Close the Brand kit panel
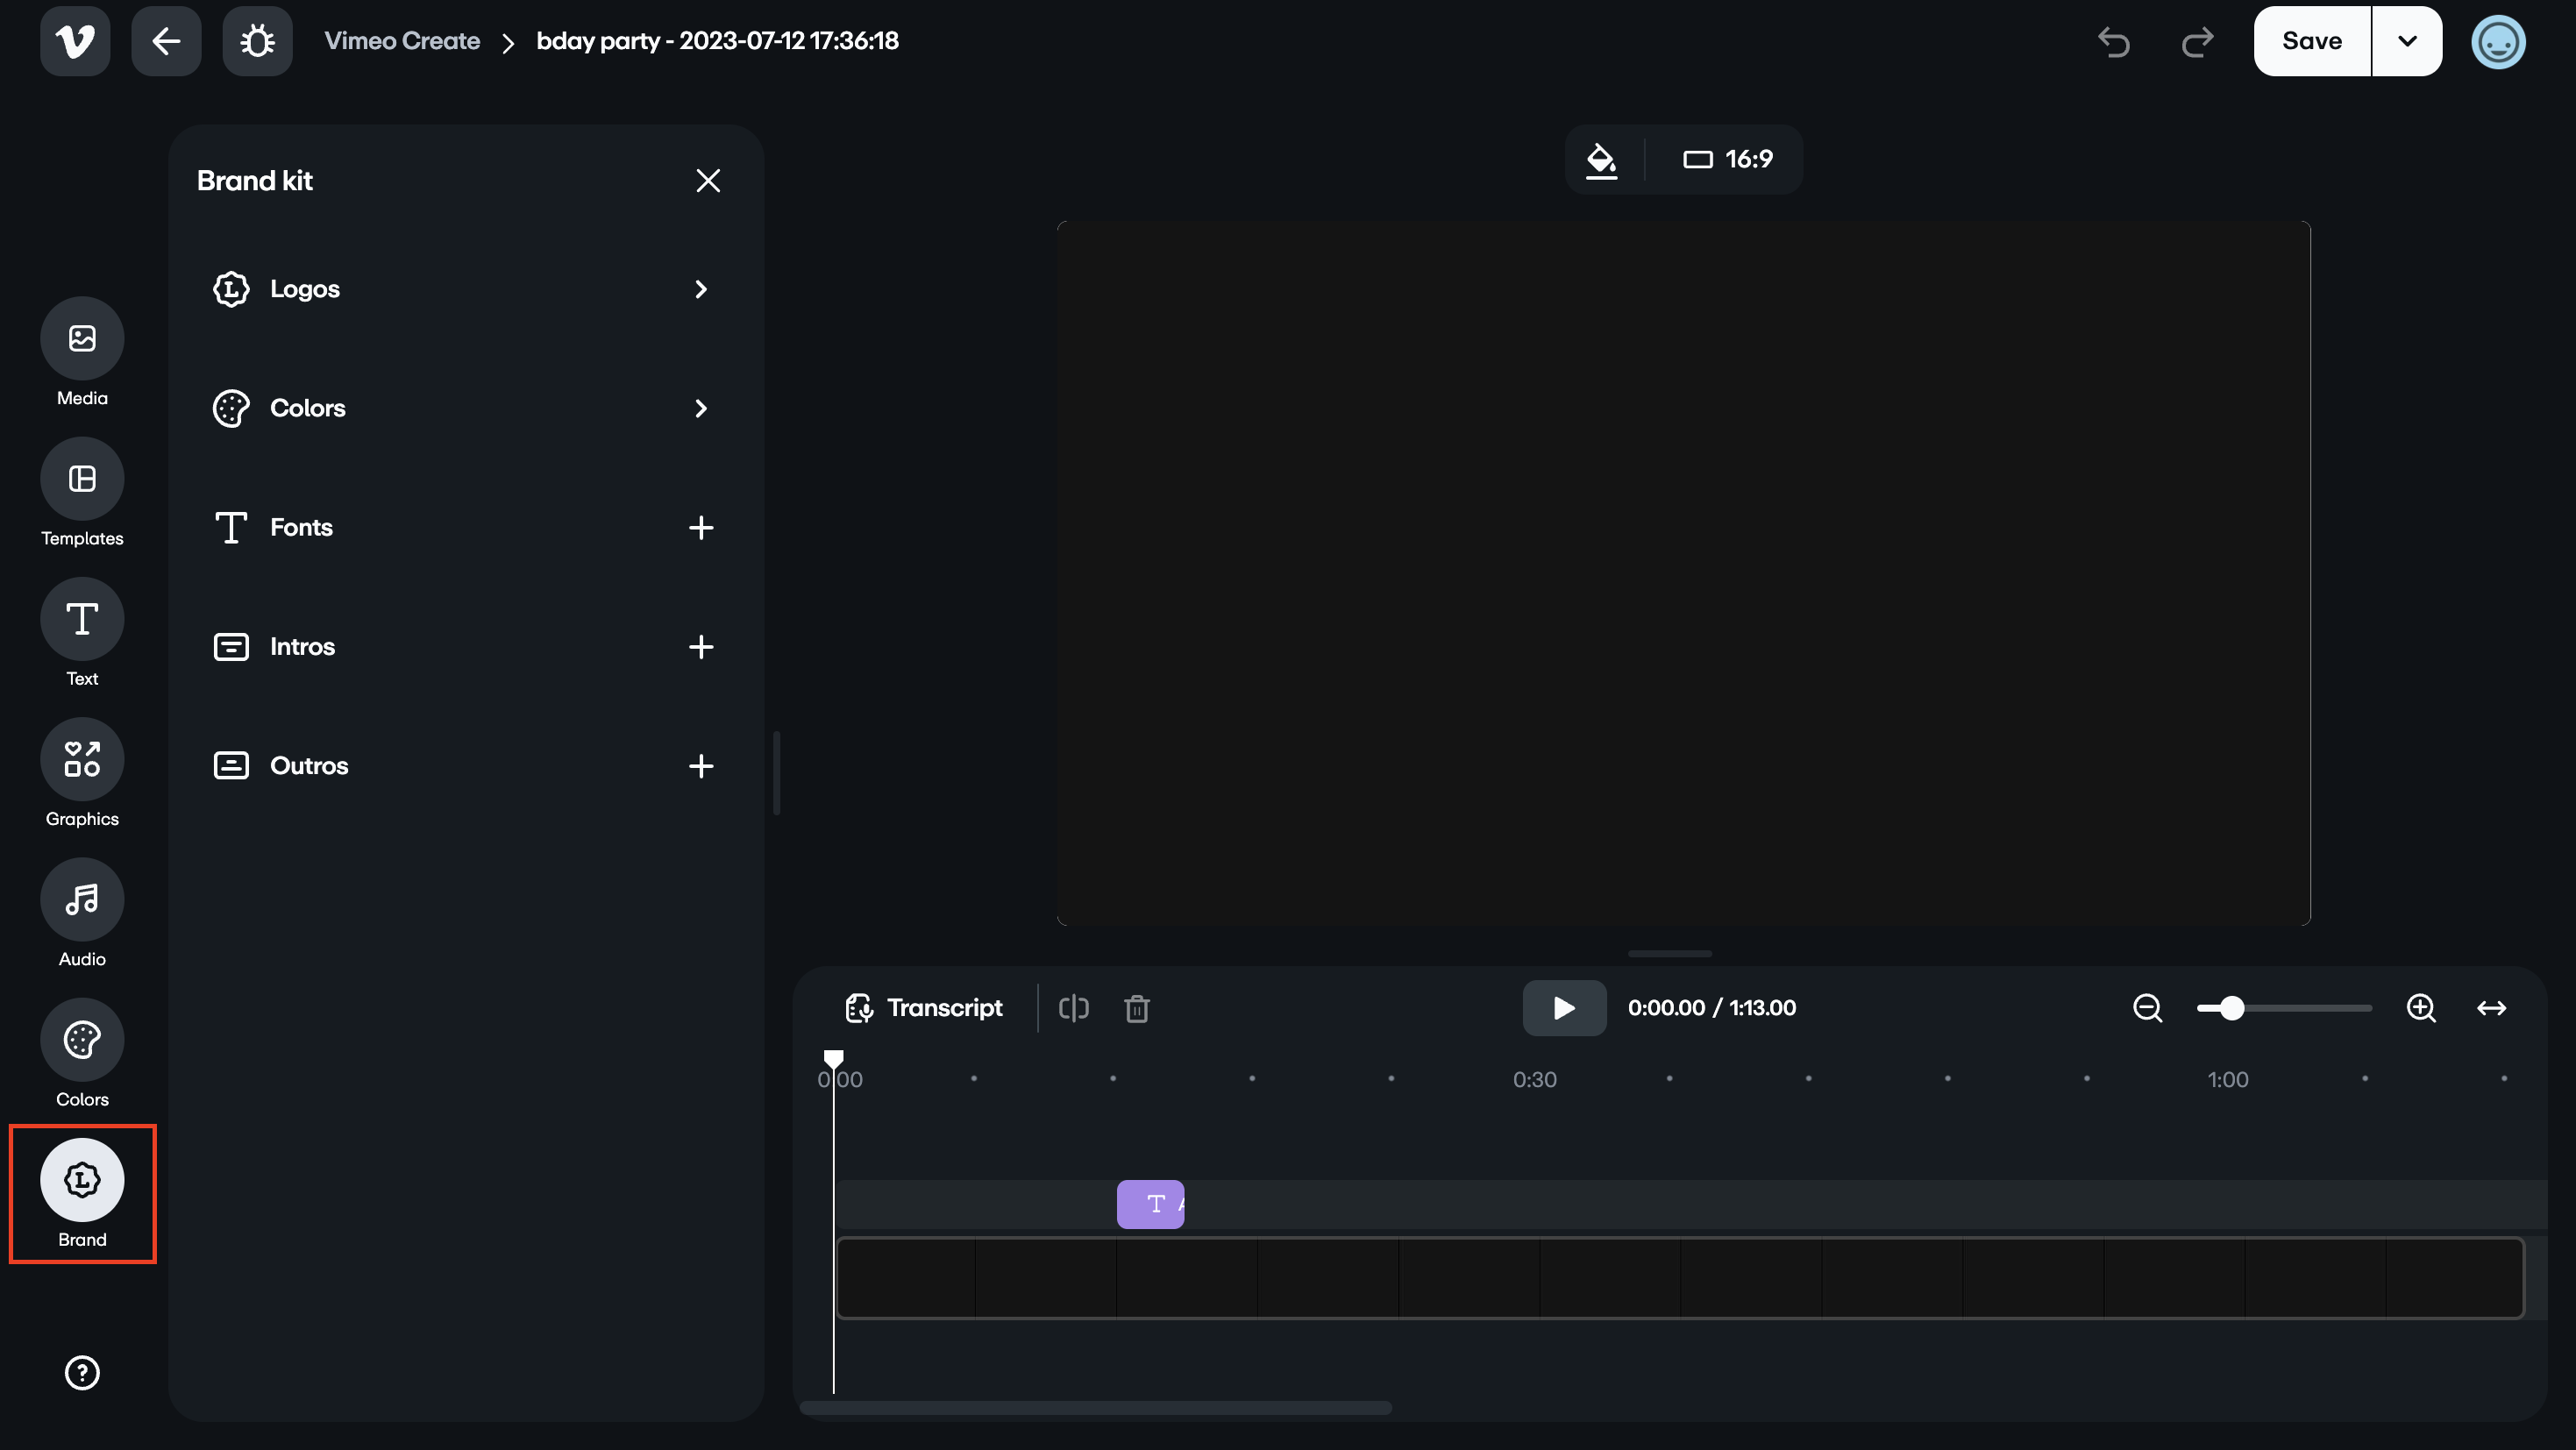The width and height of the screenshot is (2576, 1450). click(x=709, y=180)
